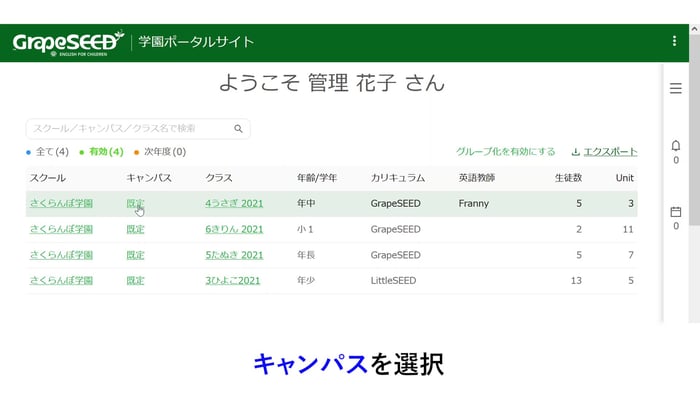
Task: Click the エクスポート link
Action: pos(610,152)
